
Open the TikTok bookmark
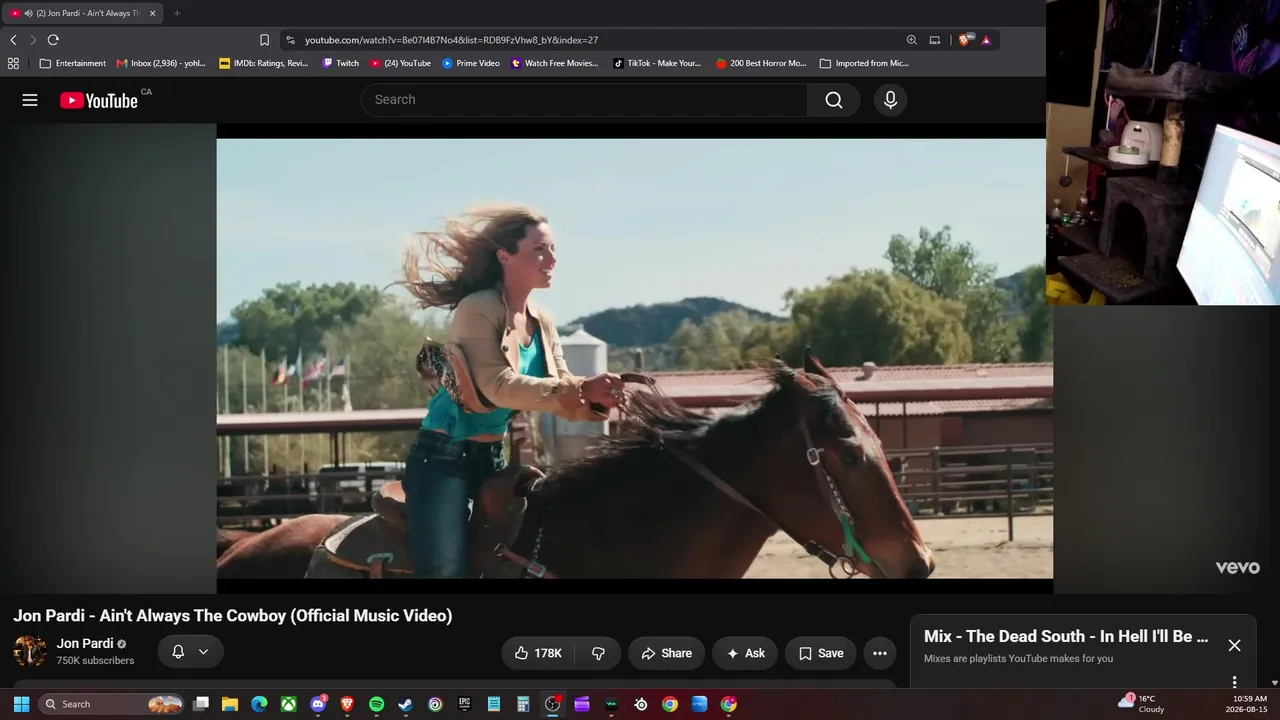click(x=657, y=63)
